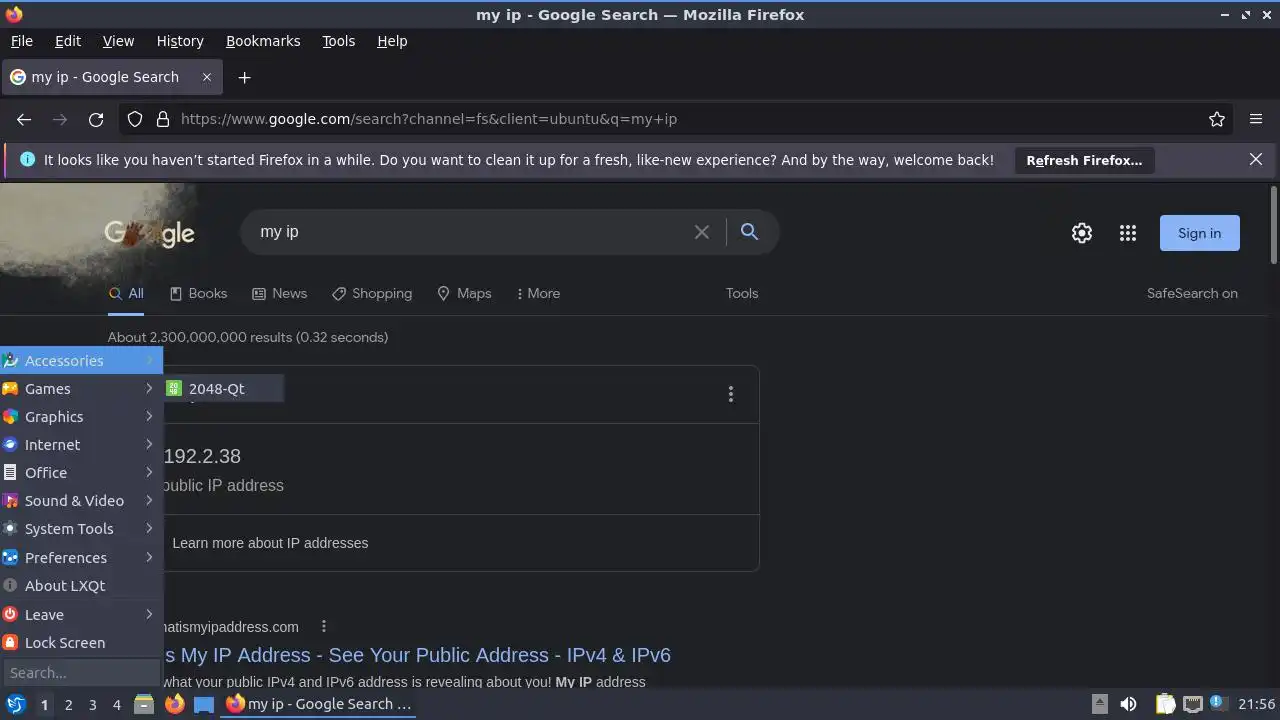The image size is (1280, 720).
Task: Launch the file manager from the taskbar
Action: pyautogui.click(x=144, y=704)
